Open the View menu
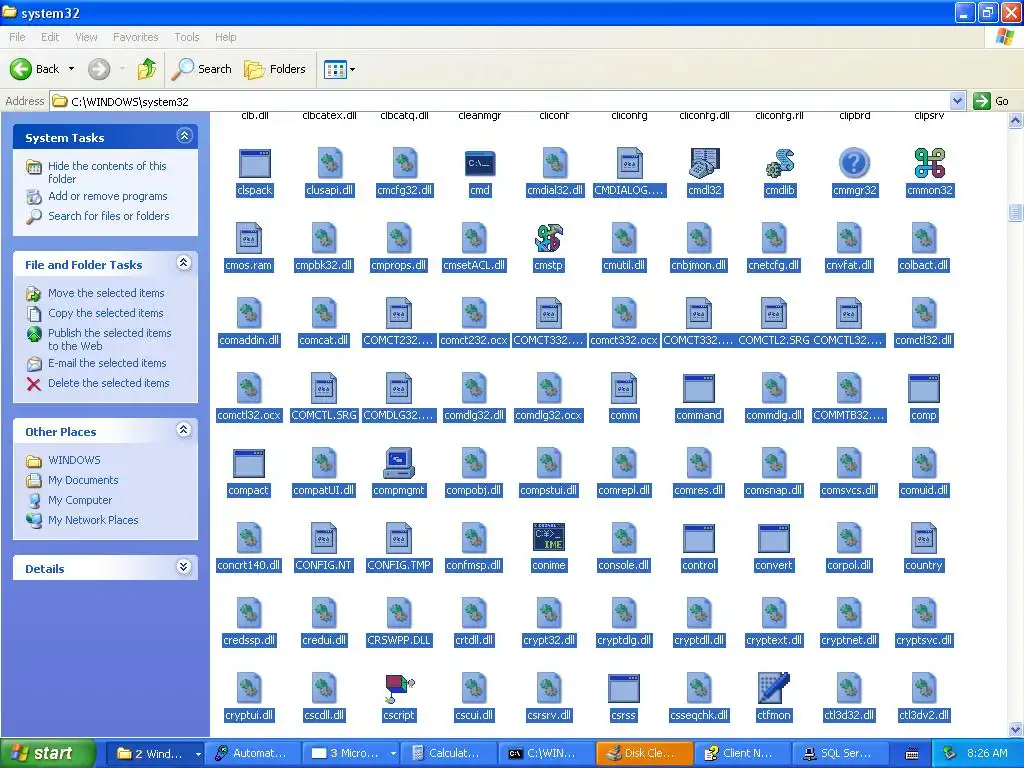Image resolution: width=1024 pixels, height=768 pixels. [86, 37]
